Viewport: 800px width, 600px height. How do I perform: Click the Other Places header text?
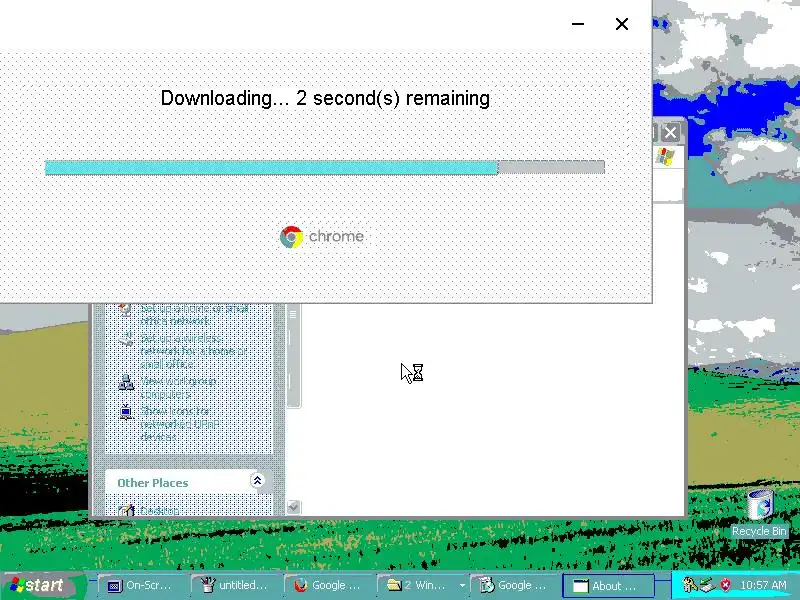(x=153, y=483)
